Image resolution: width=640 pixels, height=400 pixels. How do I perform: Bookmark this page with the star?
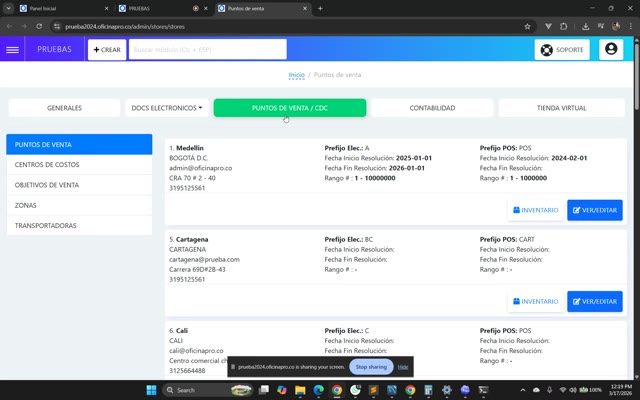pyautogui.click(x=527, y=27)
